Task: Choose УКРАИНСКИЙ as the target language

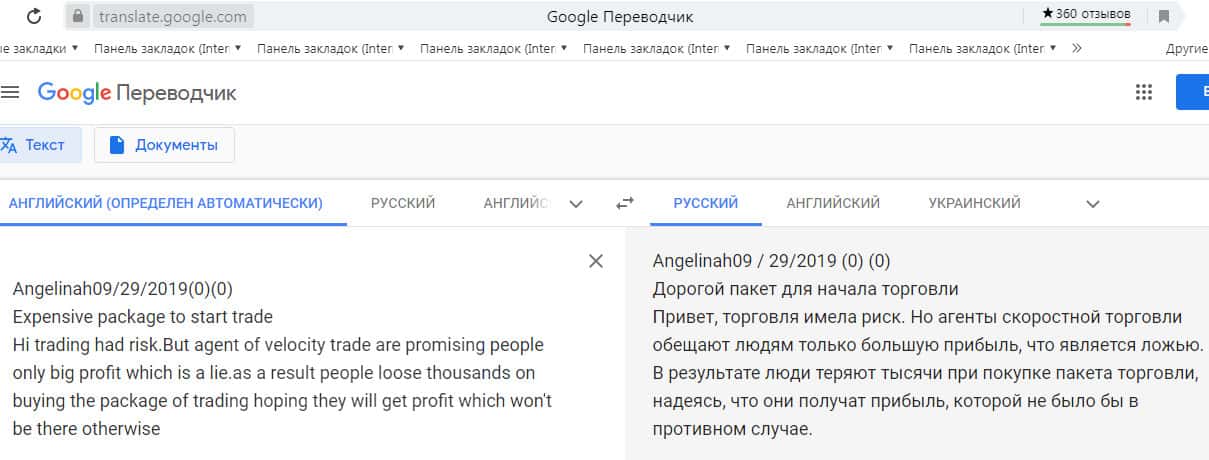Action: [974, 203]
